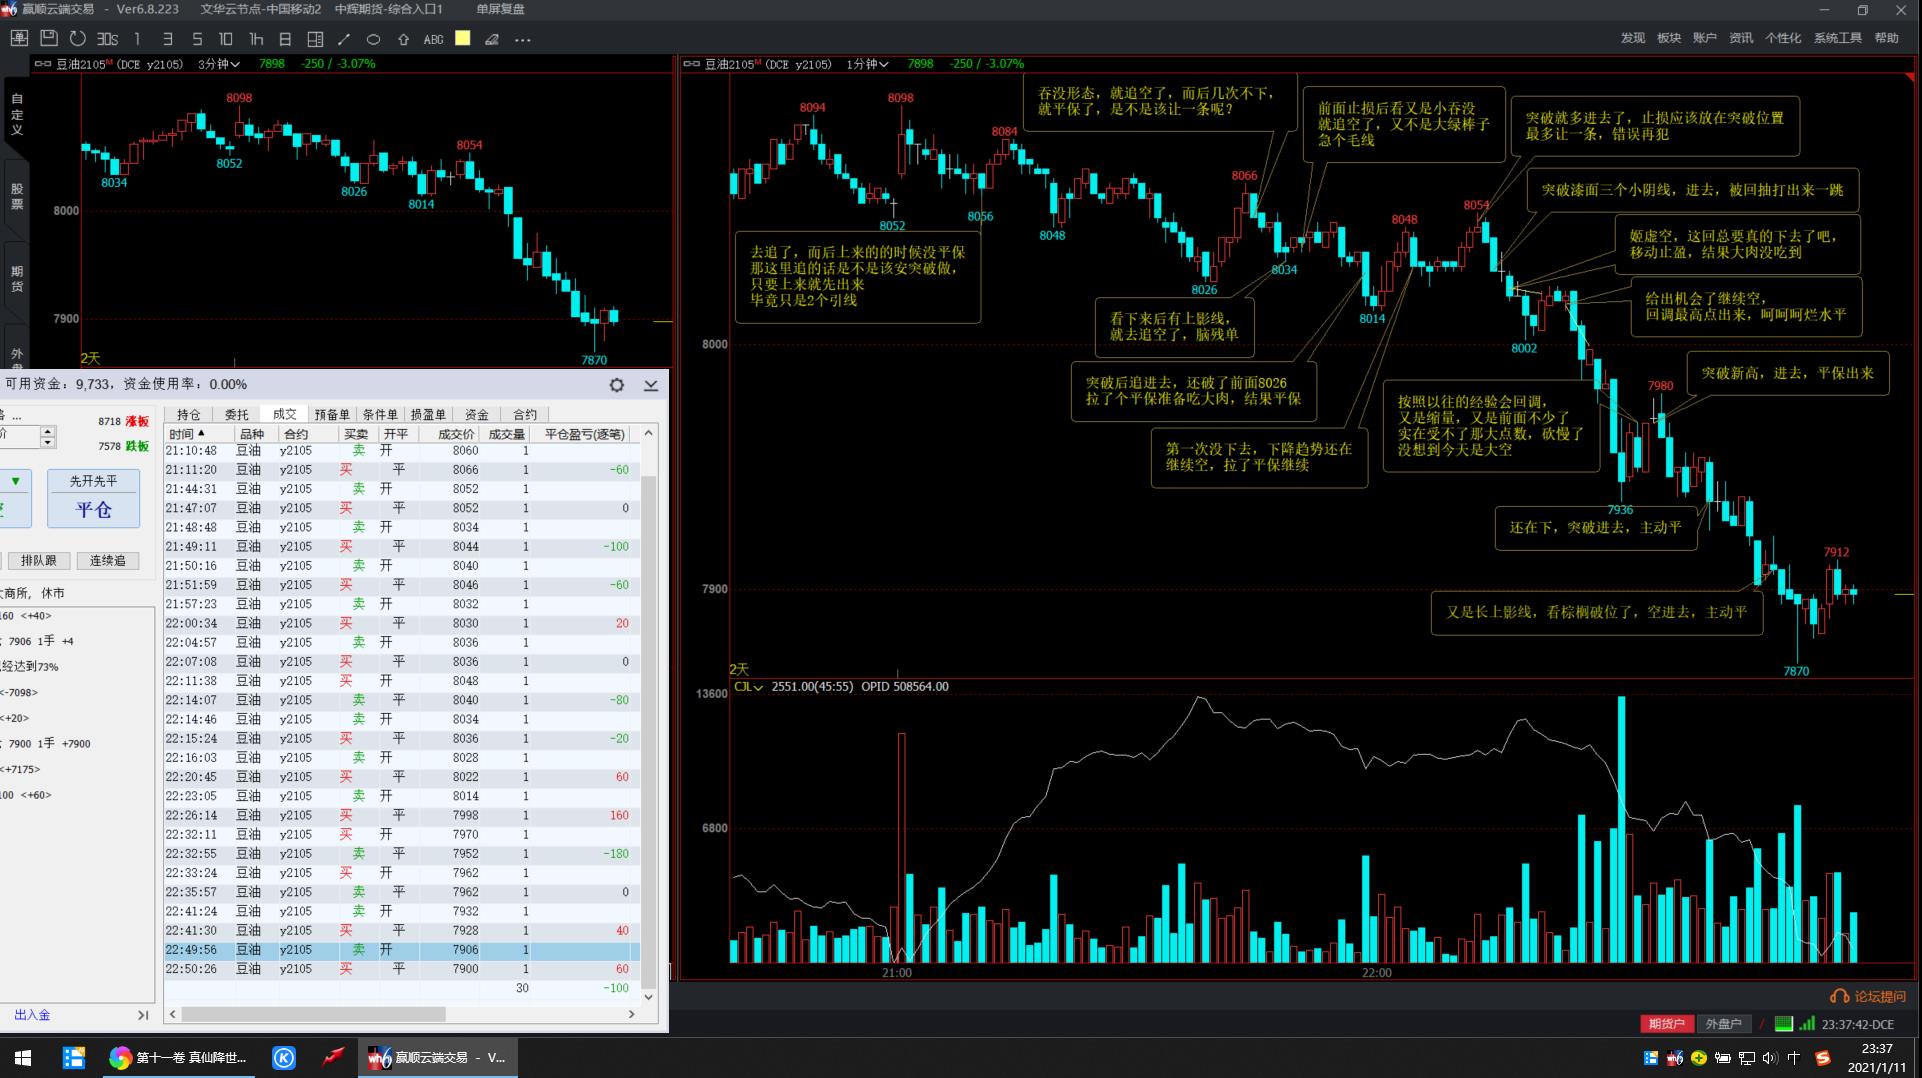The image size is (1922, 1078).
Task: Click price spinner down arrow
Action: 47,442
